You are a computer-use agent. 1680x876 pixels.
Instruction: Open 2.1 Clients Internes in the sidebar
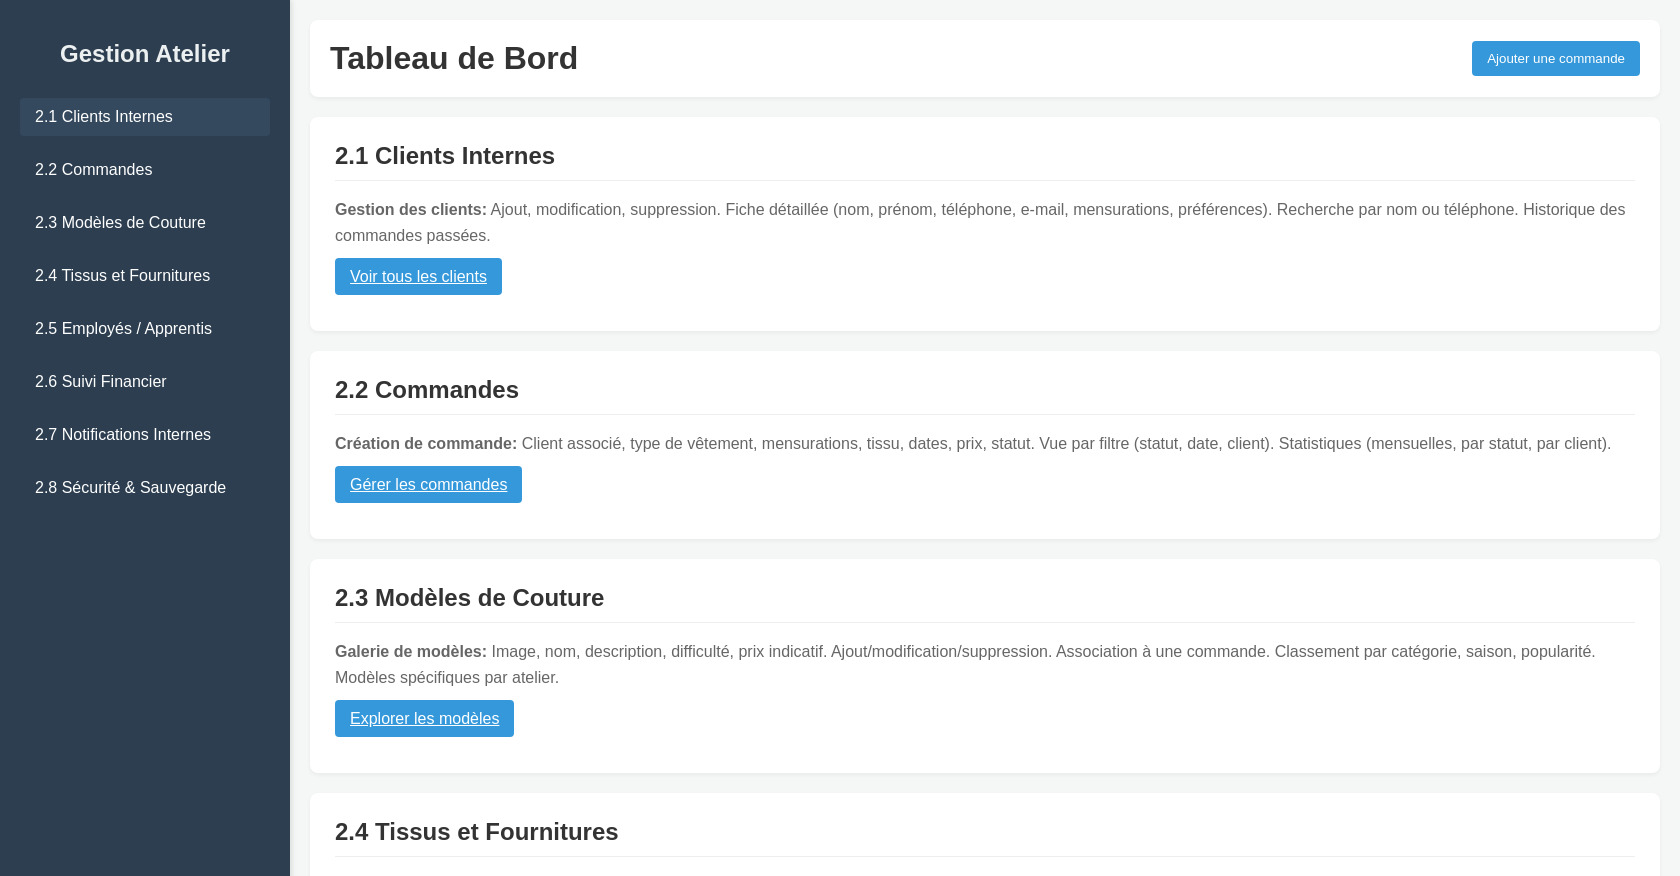click(104, 117)
